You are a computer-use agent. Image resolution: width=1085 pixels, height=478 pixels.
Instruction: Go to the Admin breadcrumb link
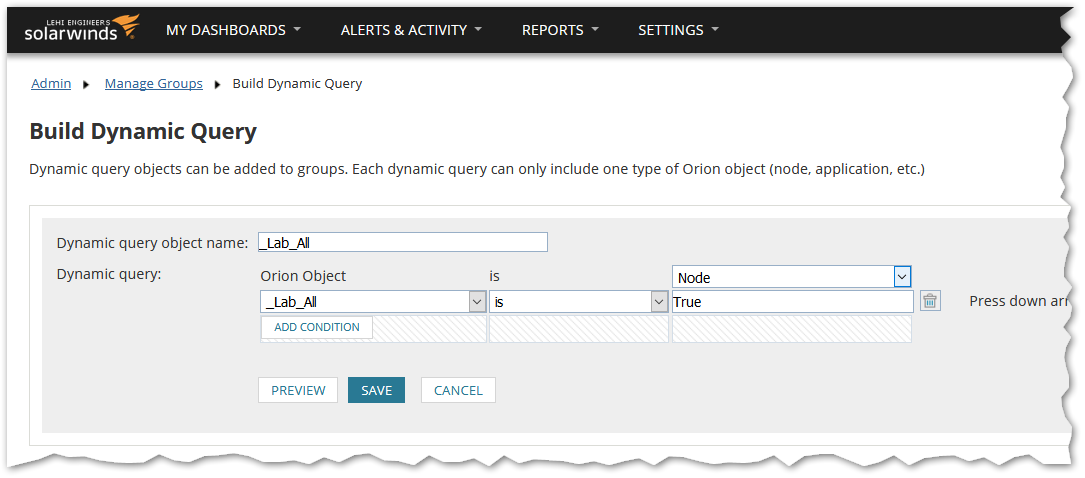(x=51, y=84)
